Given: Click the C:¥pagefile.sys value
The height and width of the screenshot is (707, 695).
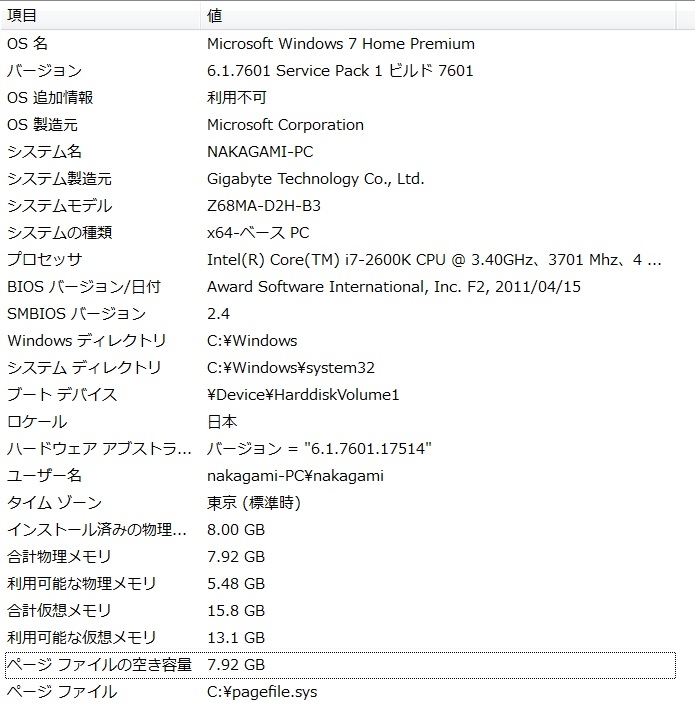Looking at the screenshot, I should coord(262,693).
